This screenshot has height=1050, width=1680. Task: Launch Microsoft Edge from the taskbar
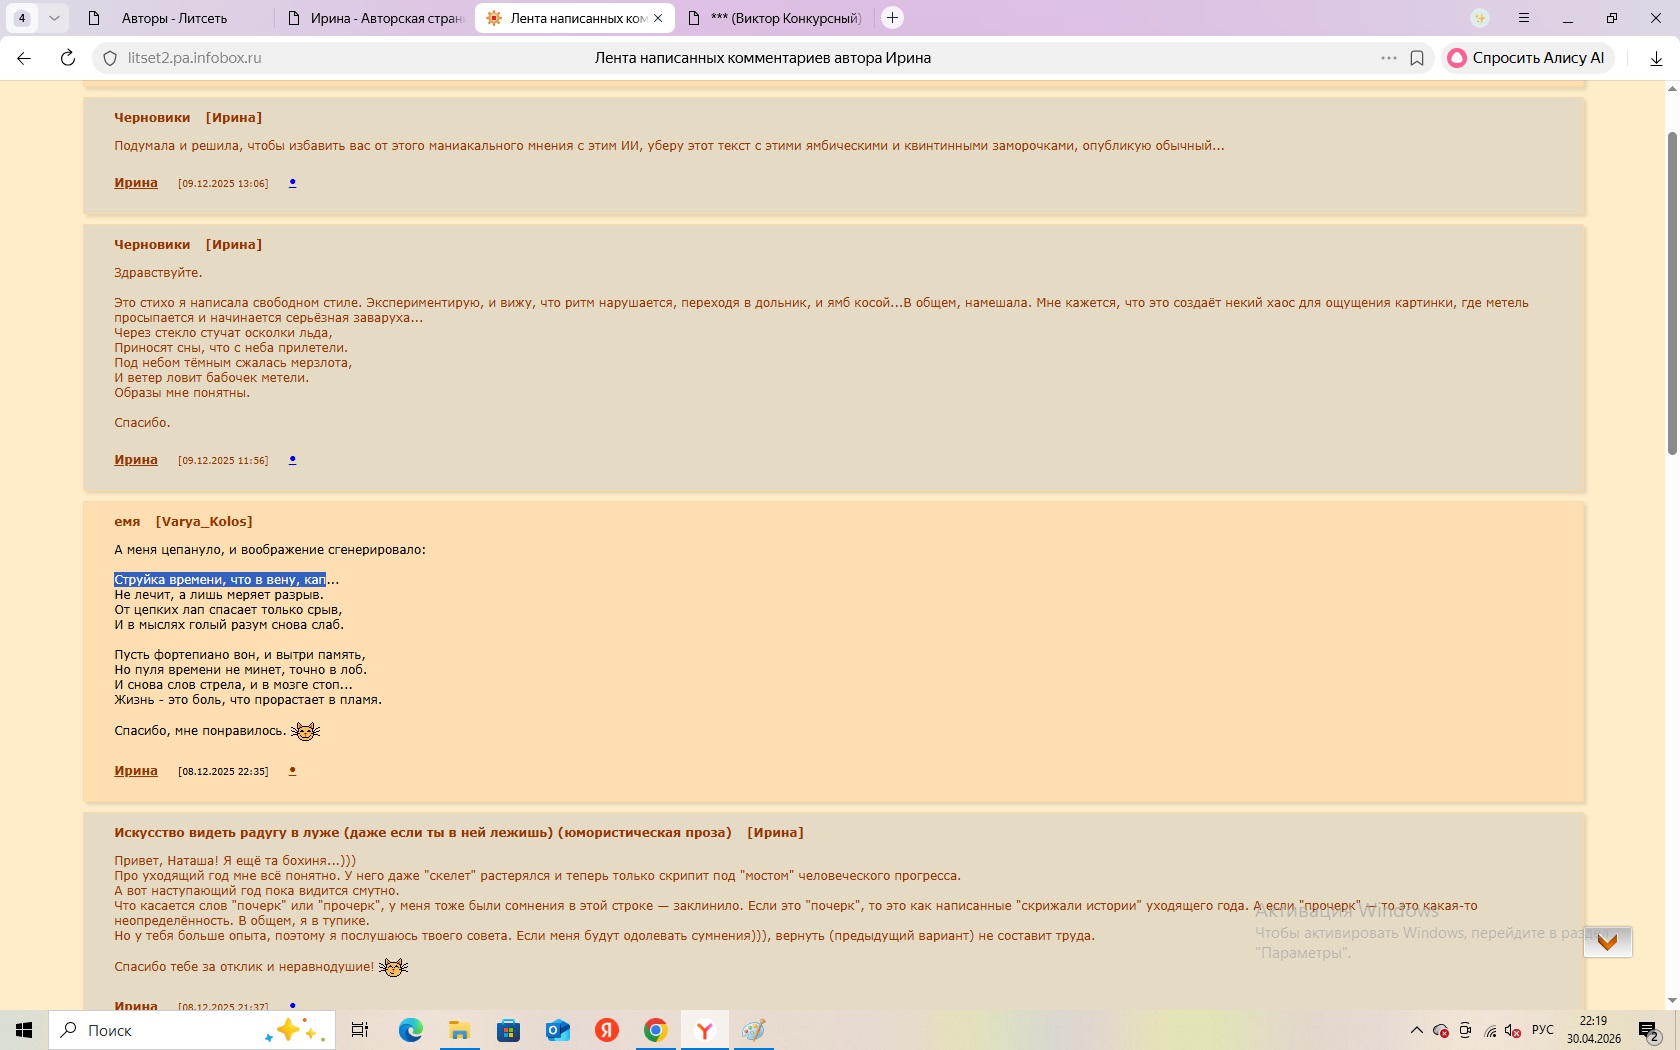[x=411, y=1030]
